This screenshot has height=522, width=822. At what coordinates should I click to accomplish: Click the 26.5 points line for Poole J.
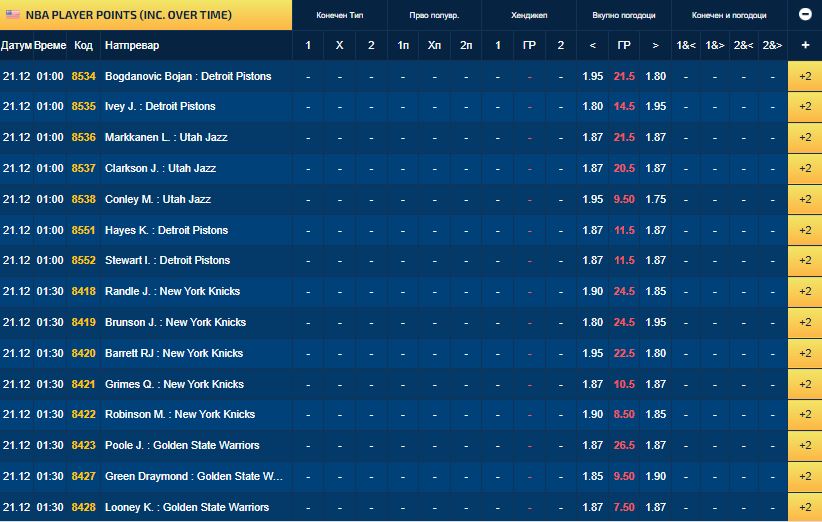[624, 445]
